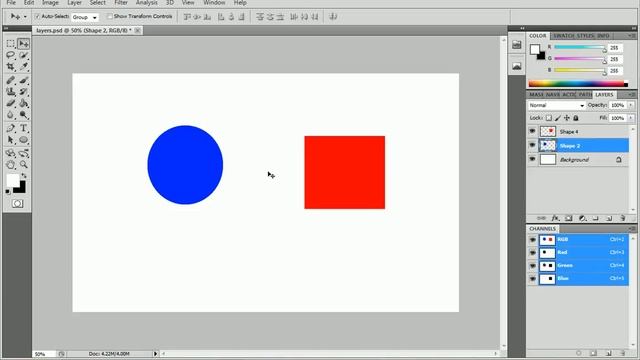Switch to the Styles tab
The width and height of the screenshot is (640, 360).
pos(585,36)
